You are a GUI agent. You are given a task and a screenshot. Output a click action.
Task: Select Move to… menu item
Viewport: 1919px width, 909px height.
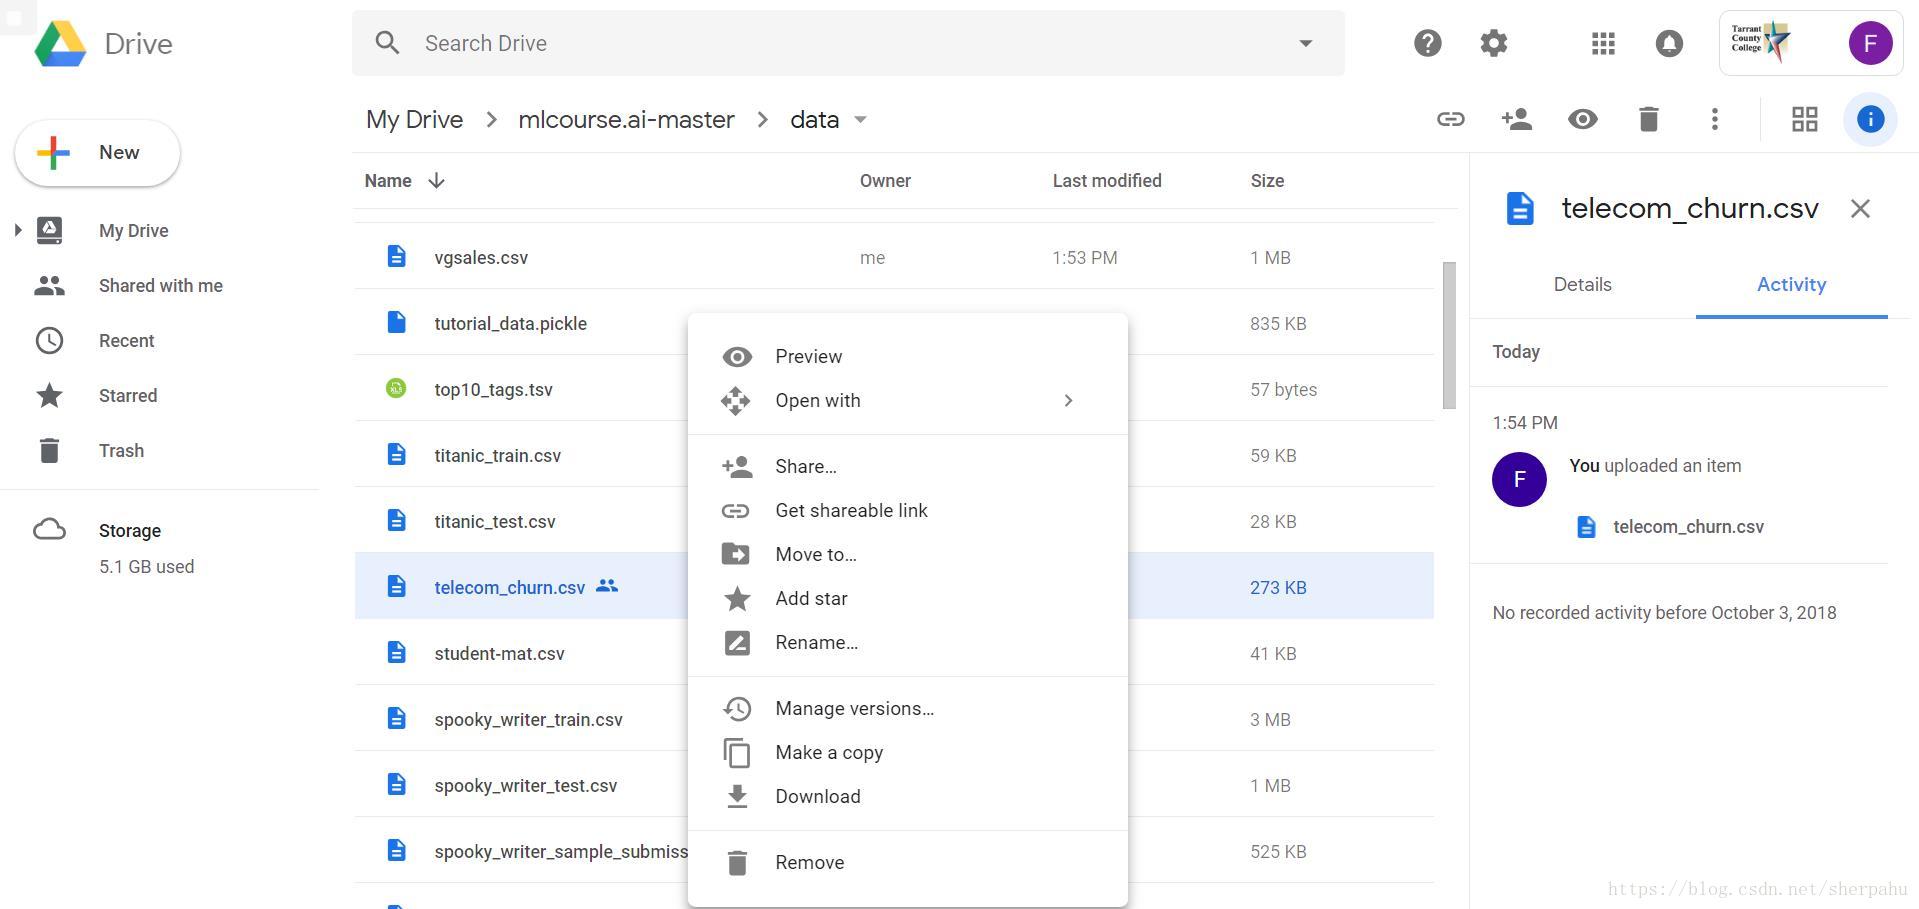(x=907, y=555)
